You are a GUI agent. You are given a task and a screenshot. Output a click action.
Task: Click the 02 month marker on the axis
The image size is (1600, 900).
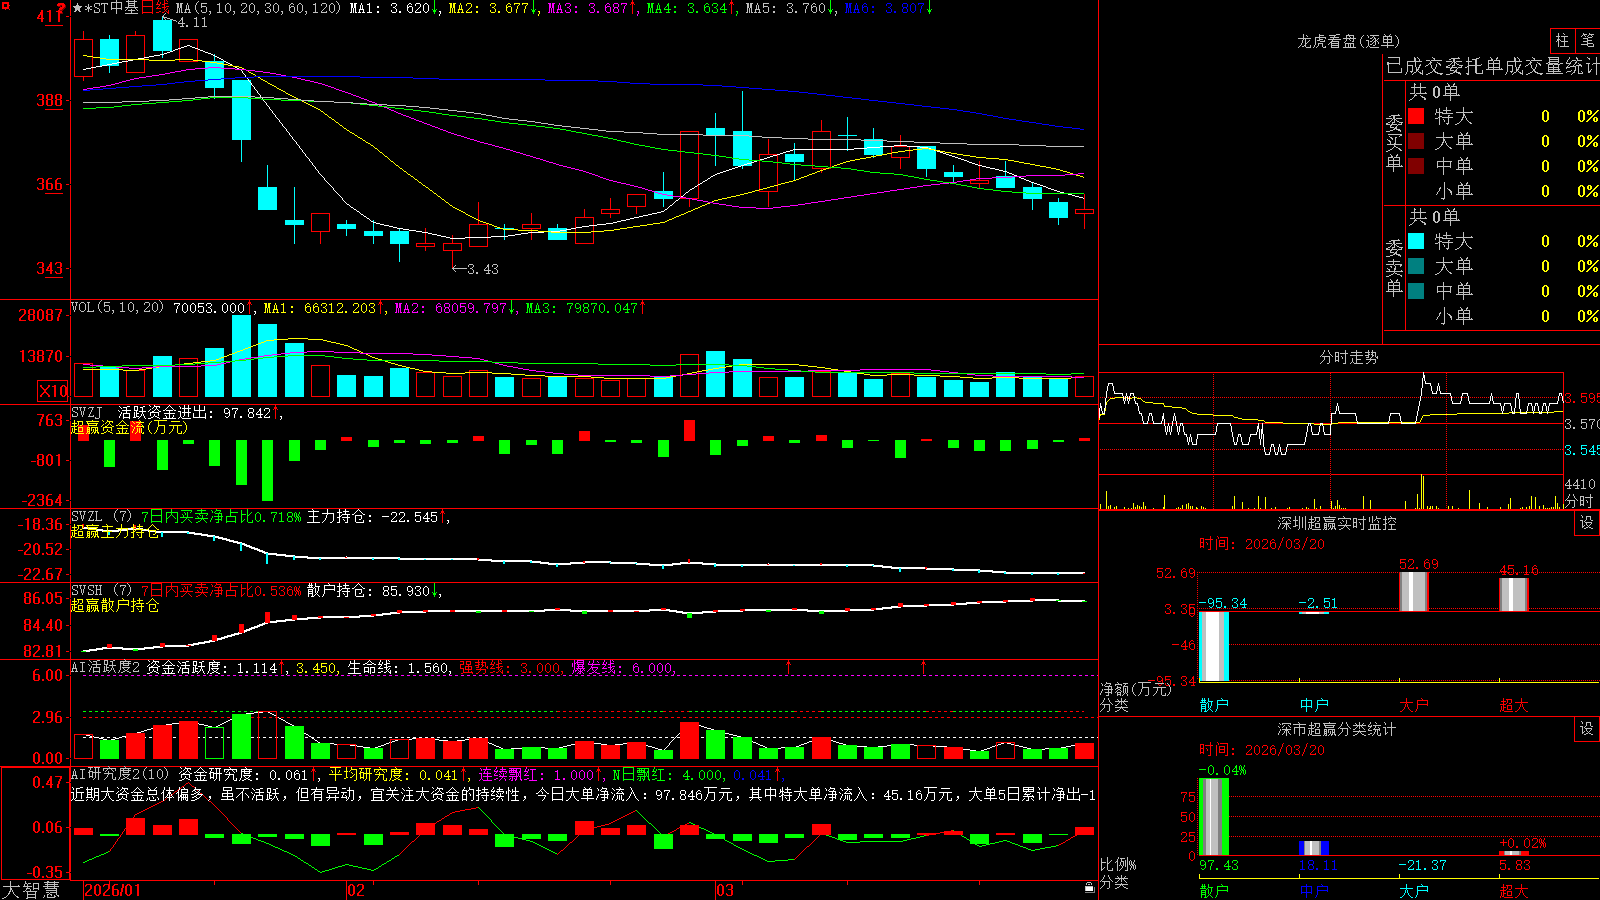click(x=356, y=890)
